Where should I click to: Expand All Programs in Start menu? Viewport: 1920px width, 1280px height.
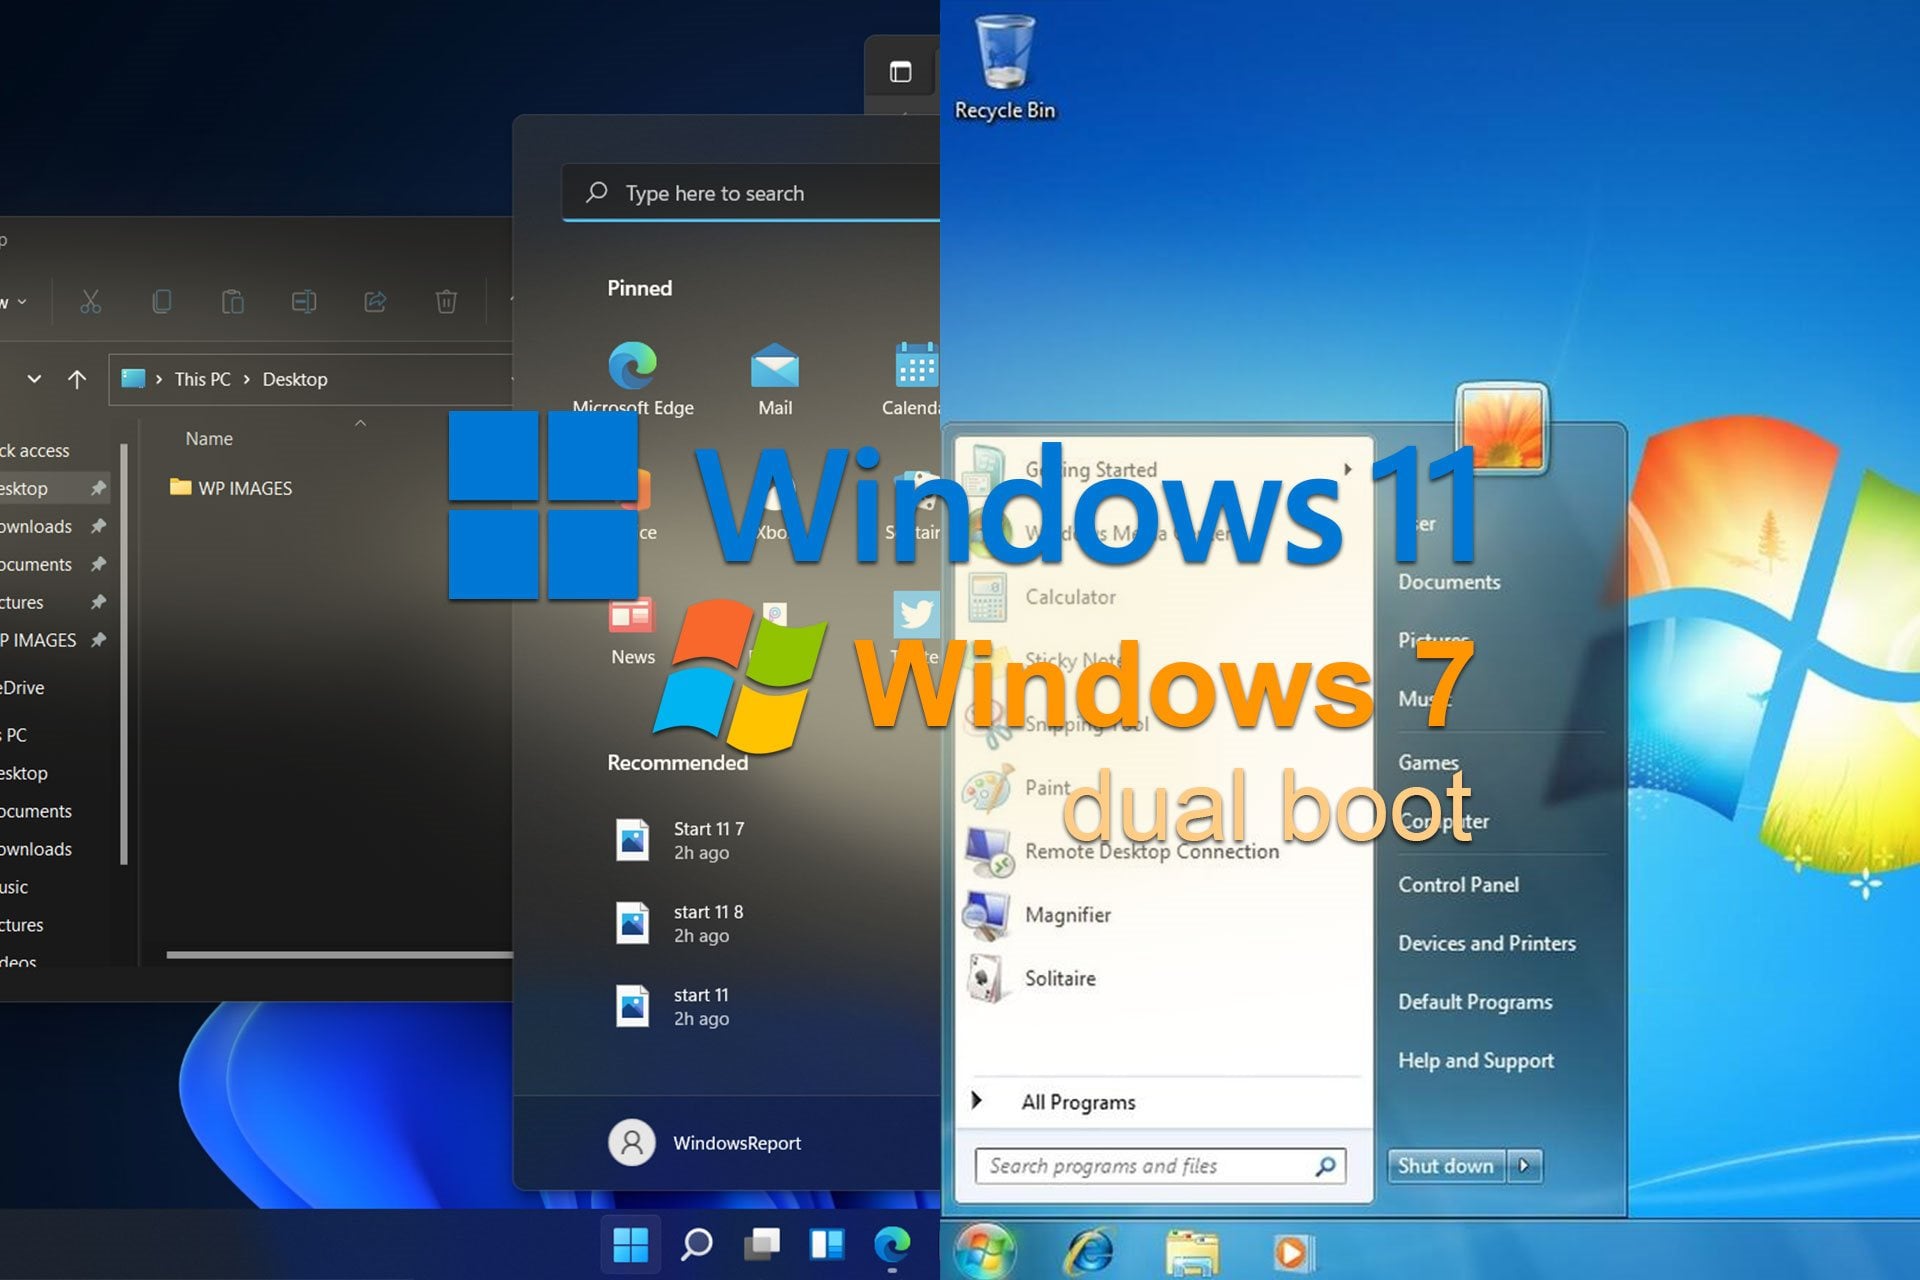1076,1102
